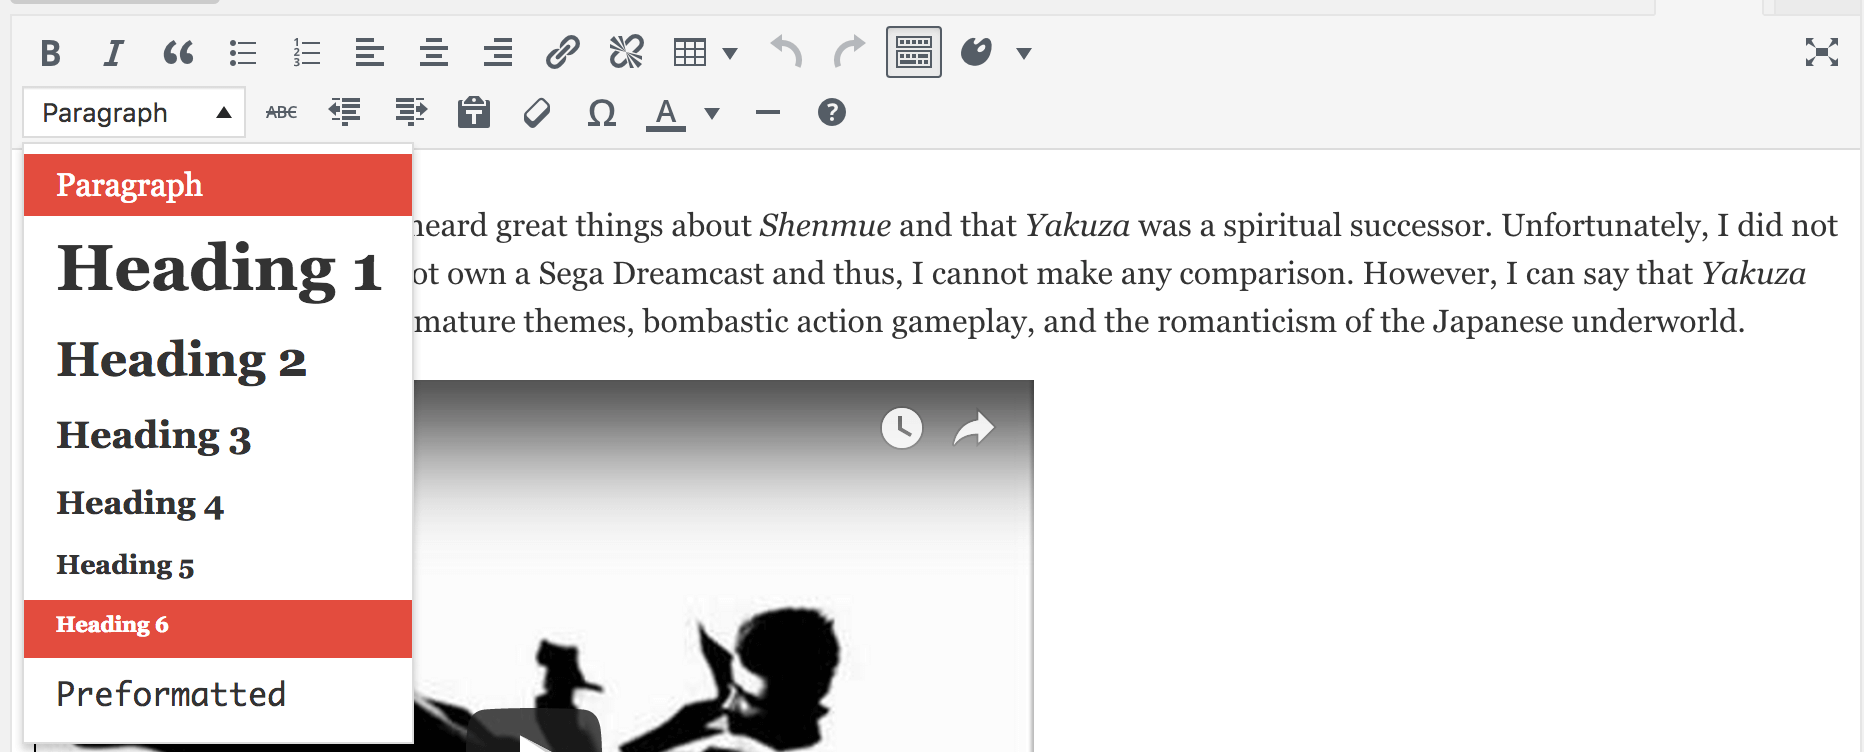
Task: Click 'Japanese underworld' in the paragraph
Action: [x=1588, y=322]
